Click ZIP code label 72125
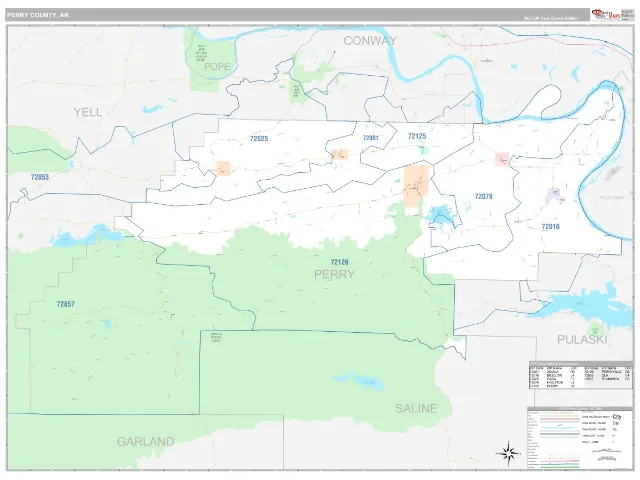640x480 pixels. pyautogui.click(x=417, y=136)
